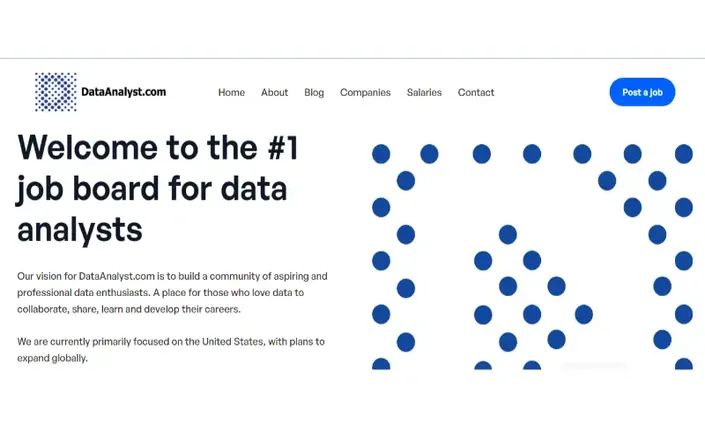Click the blank banner area above the header
The image size is (705, 427).
352,29
